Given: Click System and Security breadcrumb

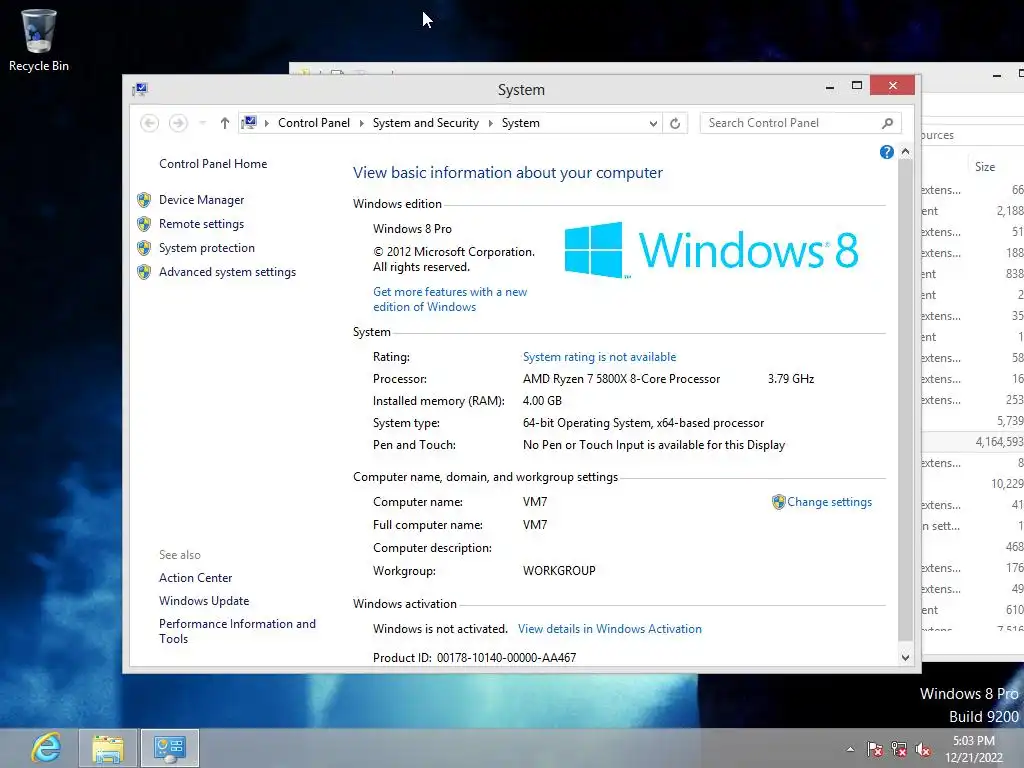Looking at the screenshot, I should coord(425,123).
